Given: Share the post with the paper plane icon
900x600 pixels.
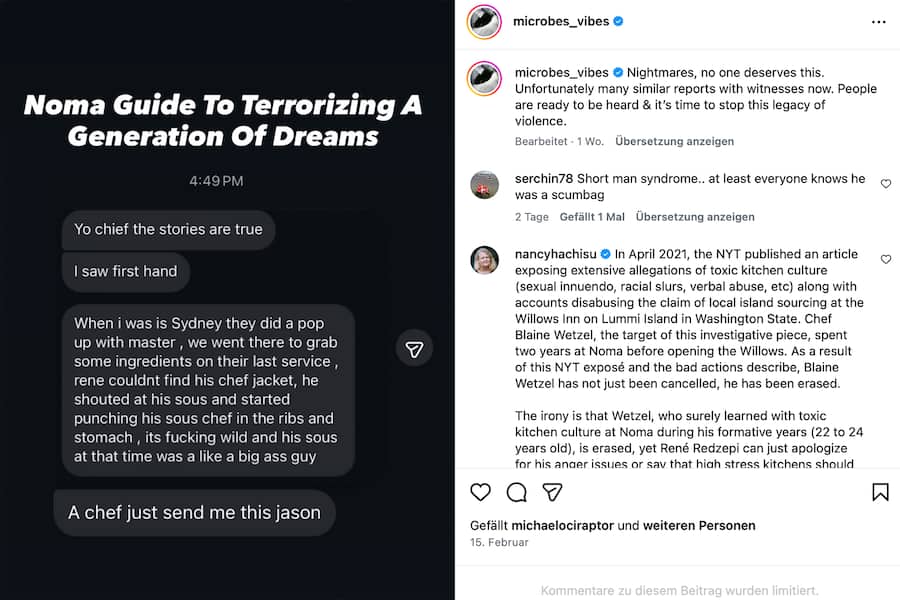Looking at the screenshot, I should 552,492.
